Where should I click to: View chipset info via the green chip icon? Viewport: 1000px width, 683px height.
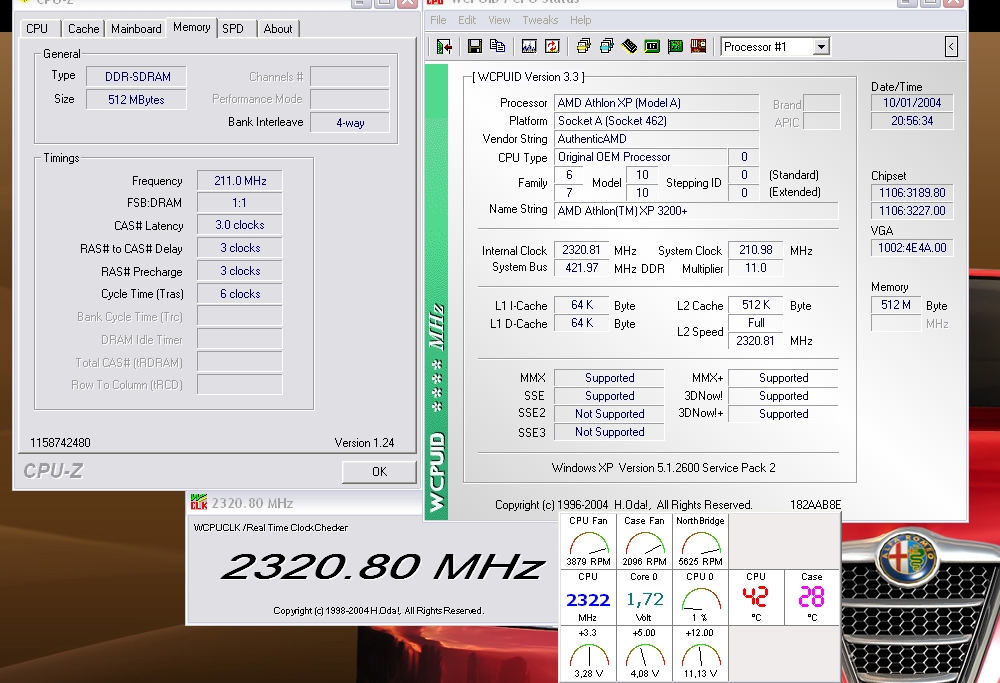[650, 46]
